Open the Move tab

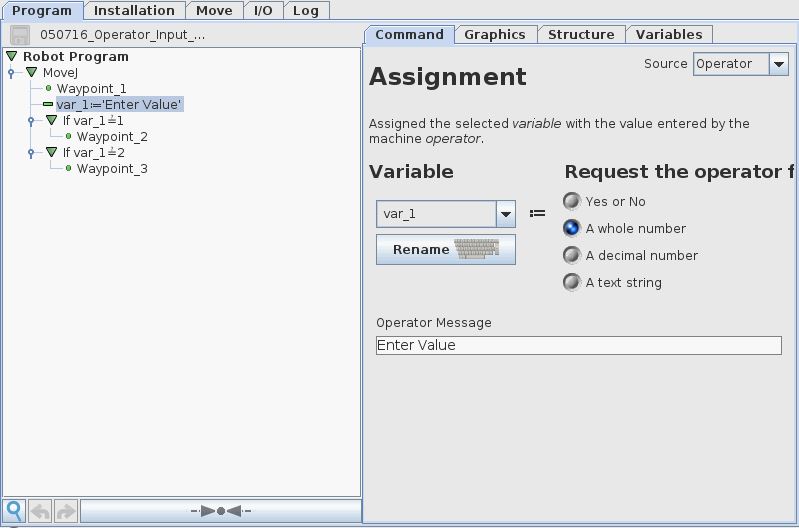(214, 11)
